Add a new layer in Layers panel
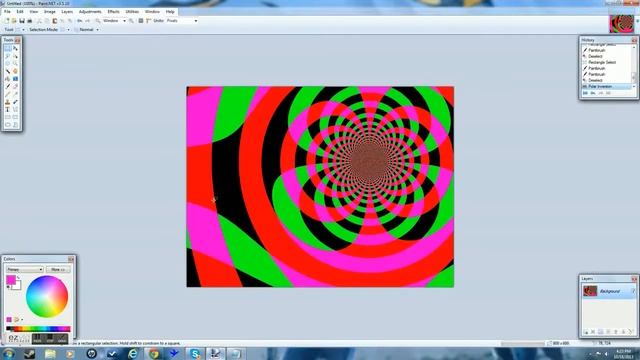This screenshot has width=640, height=360. (587, 332)
